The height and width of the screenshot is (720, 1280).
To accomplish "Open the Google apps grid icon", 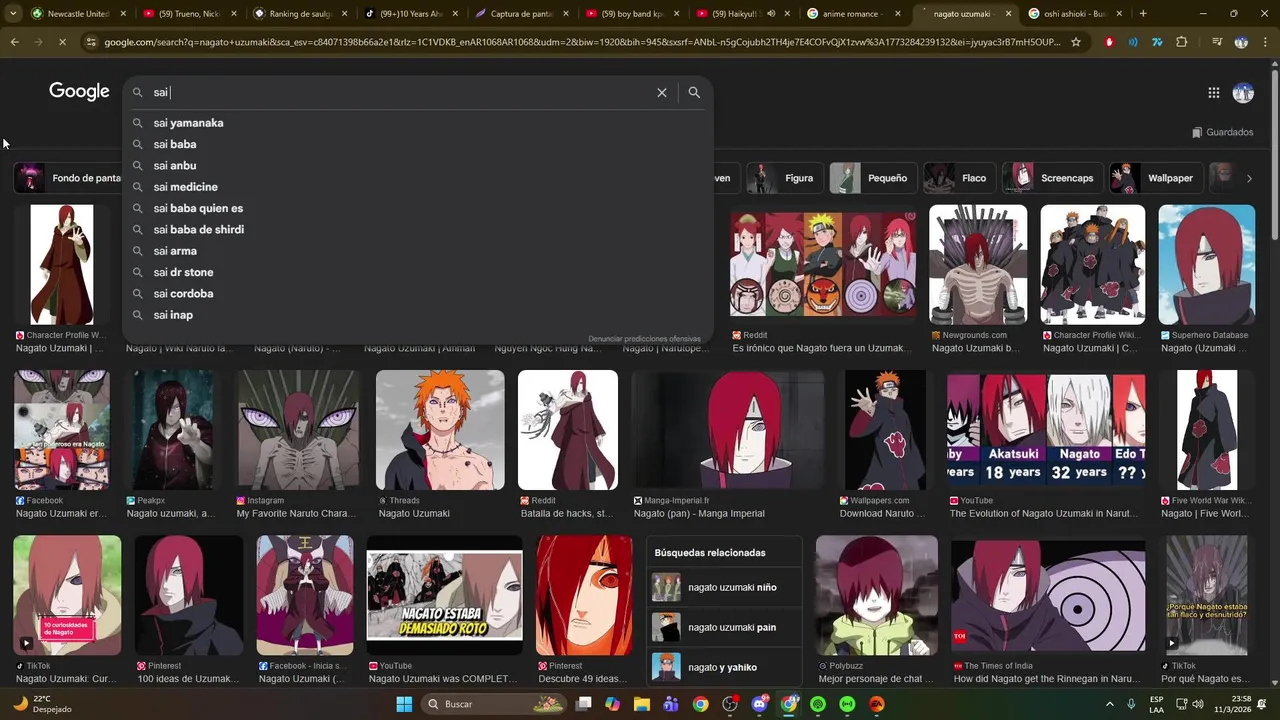I will (x=1213, y=93).
